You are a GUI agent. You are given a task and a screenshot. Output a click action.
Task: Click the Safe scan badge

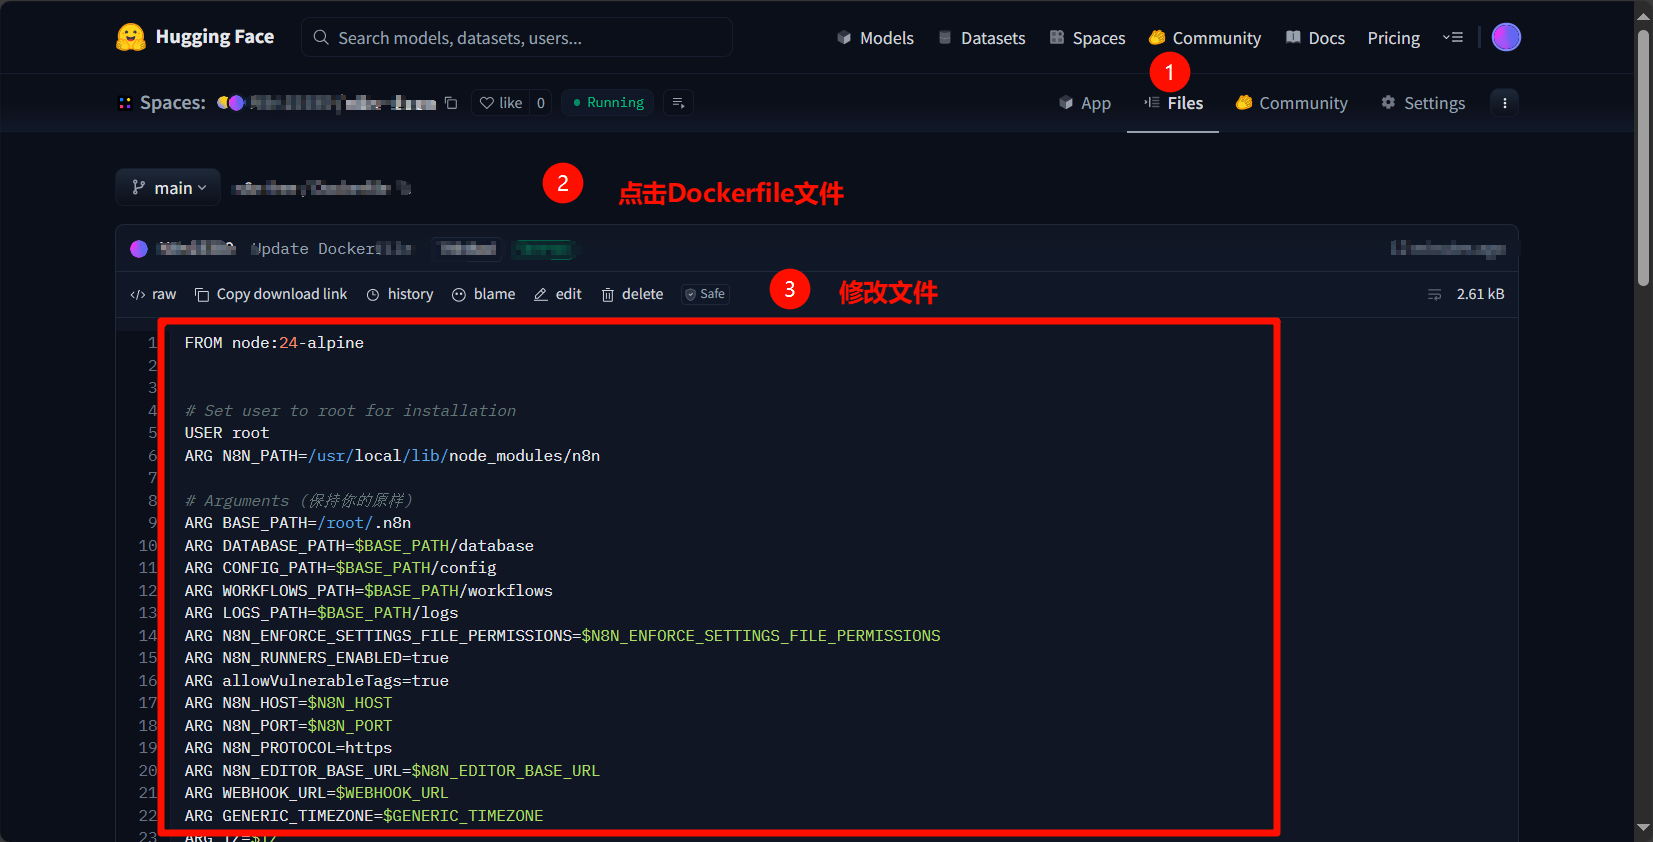point(705,294)
